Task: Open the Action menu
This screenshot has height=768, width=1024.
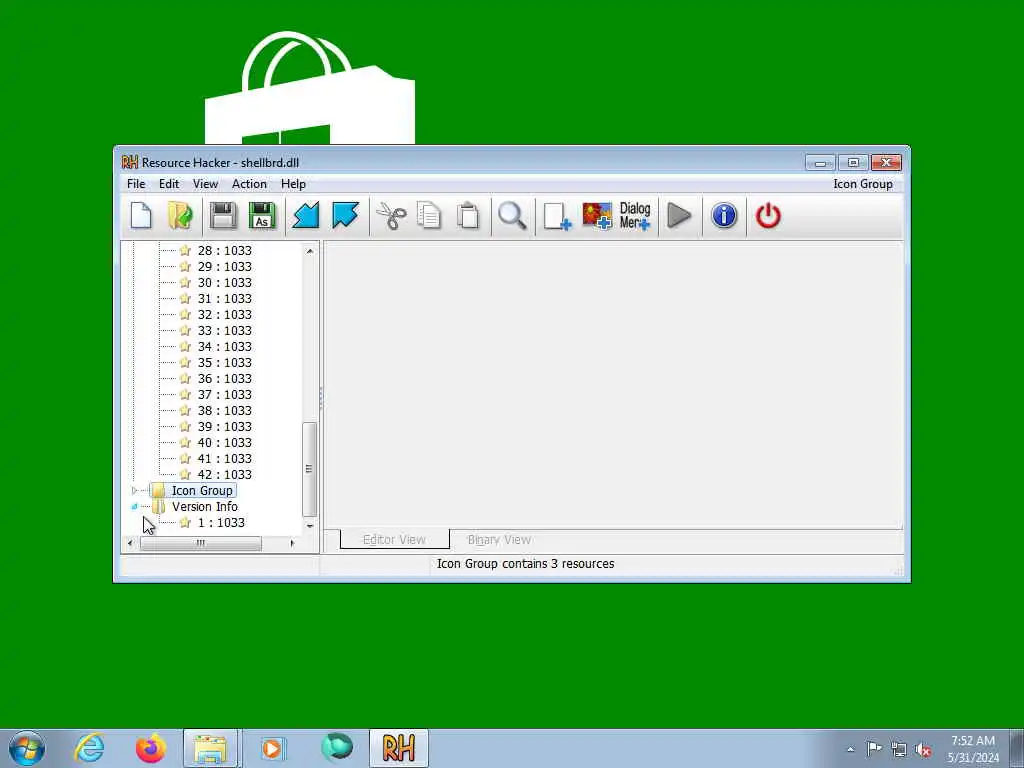Action: point(249,184)
